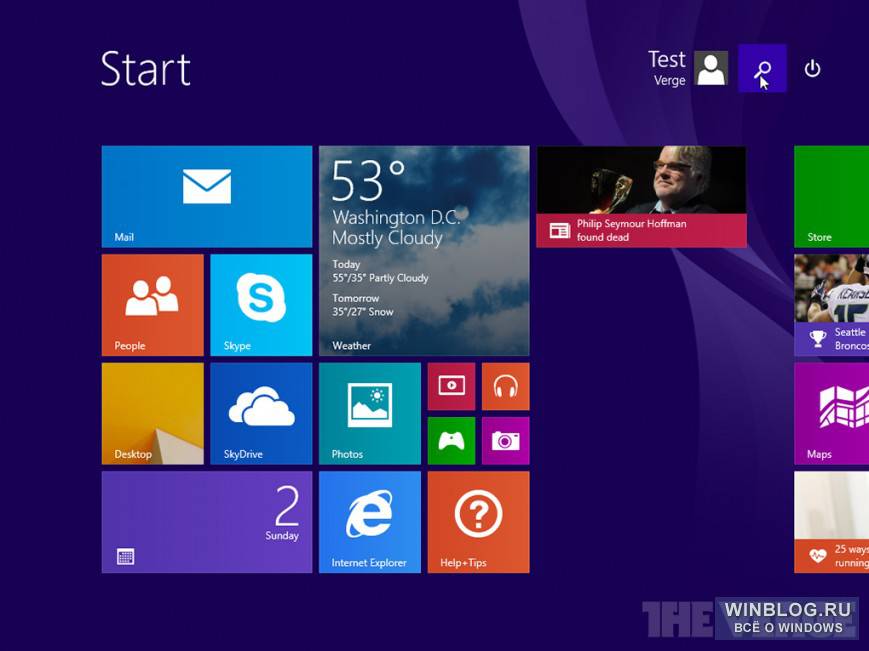The image size is (869, 651).
Task: Open the Philip Seymour Hoffman news tile
Action: [x=641, y=197]
